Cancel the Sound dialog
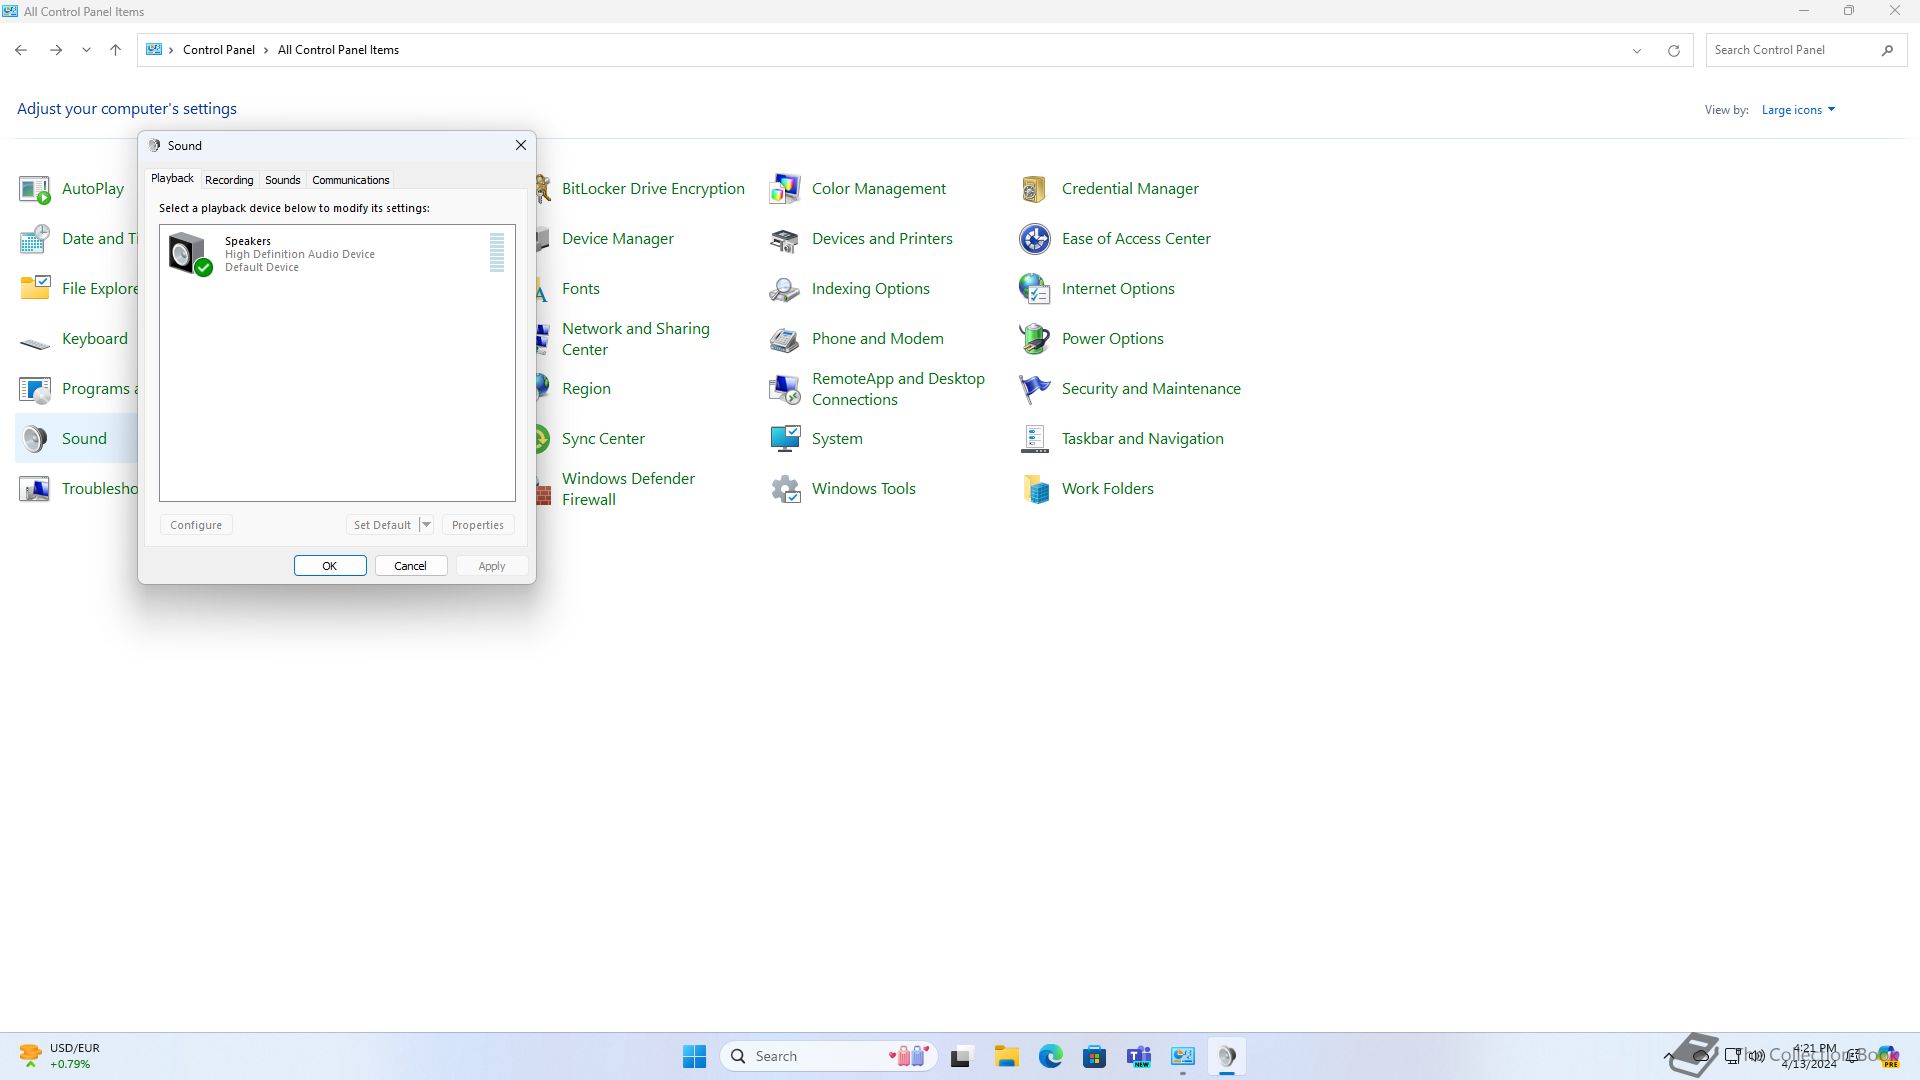The image size is (1920, 1080). pyautogui.click(x=411, y=566)
